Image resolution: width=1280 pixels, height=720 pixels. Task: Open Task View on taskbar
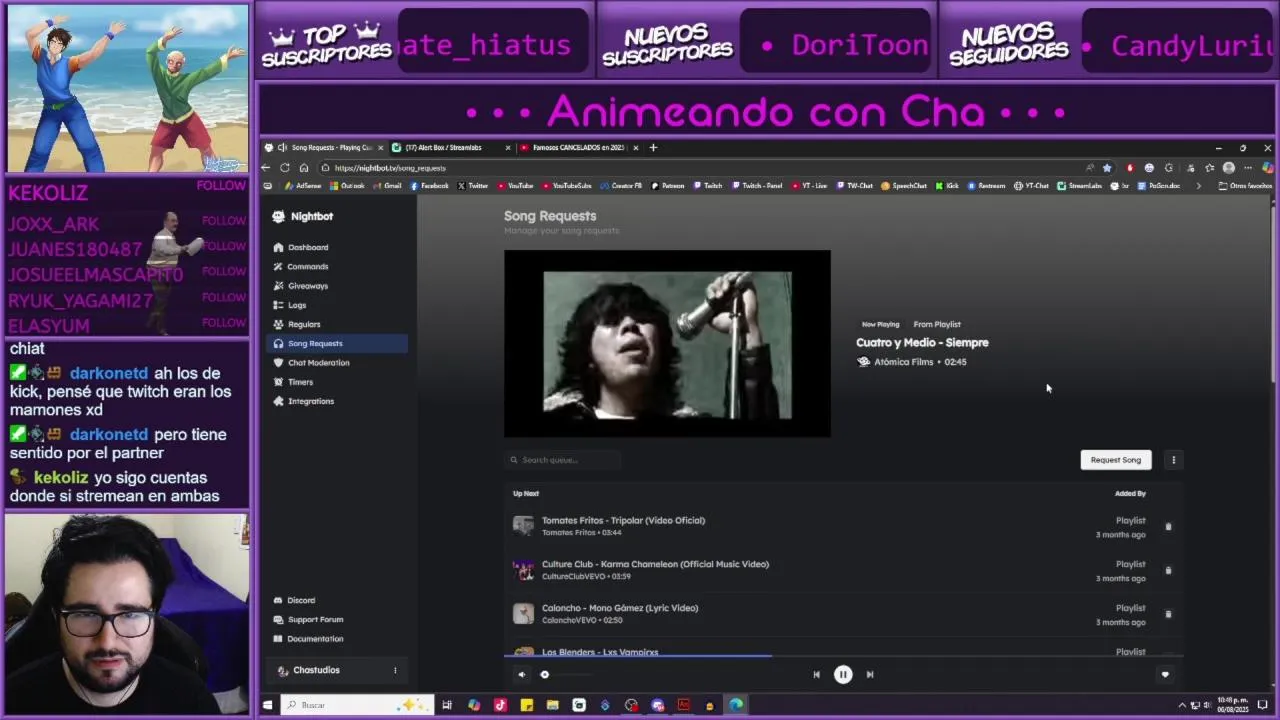[447, 705]
